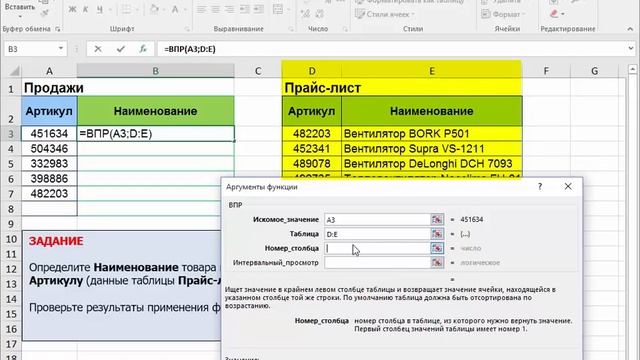Open the Name Box dropdown arrow
The width and height of the screenshot is (640, 360).
(60, 49)
